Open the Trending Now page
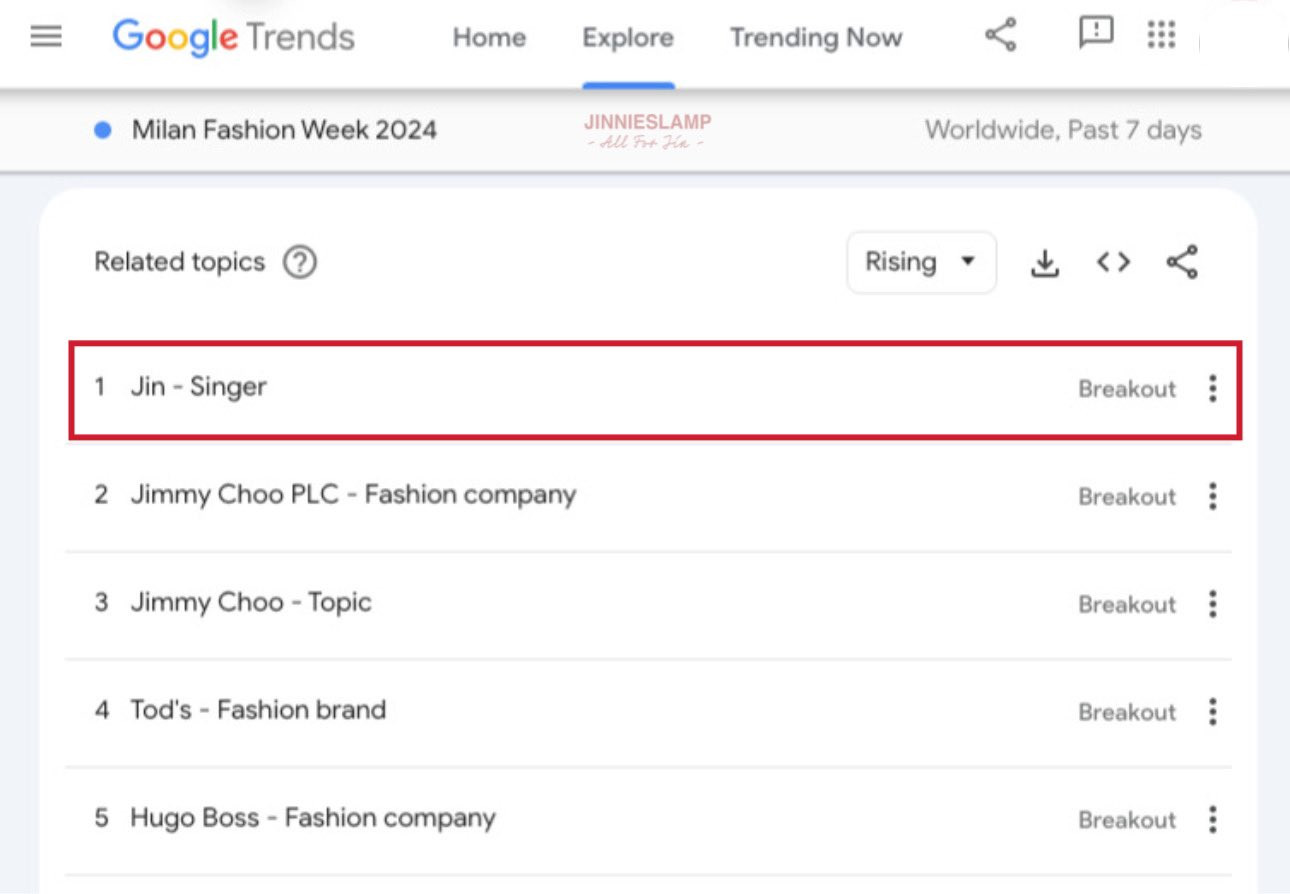This screenshot has width=1290, height=894. coord(814,38)
